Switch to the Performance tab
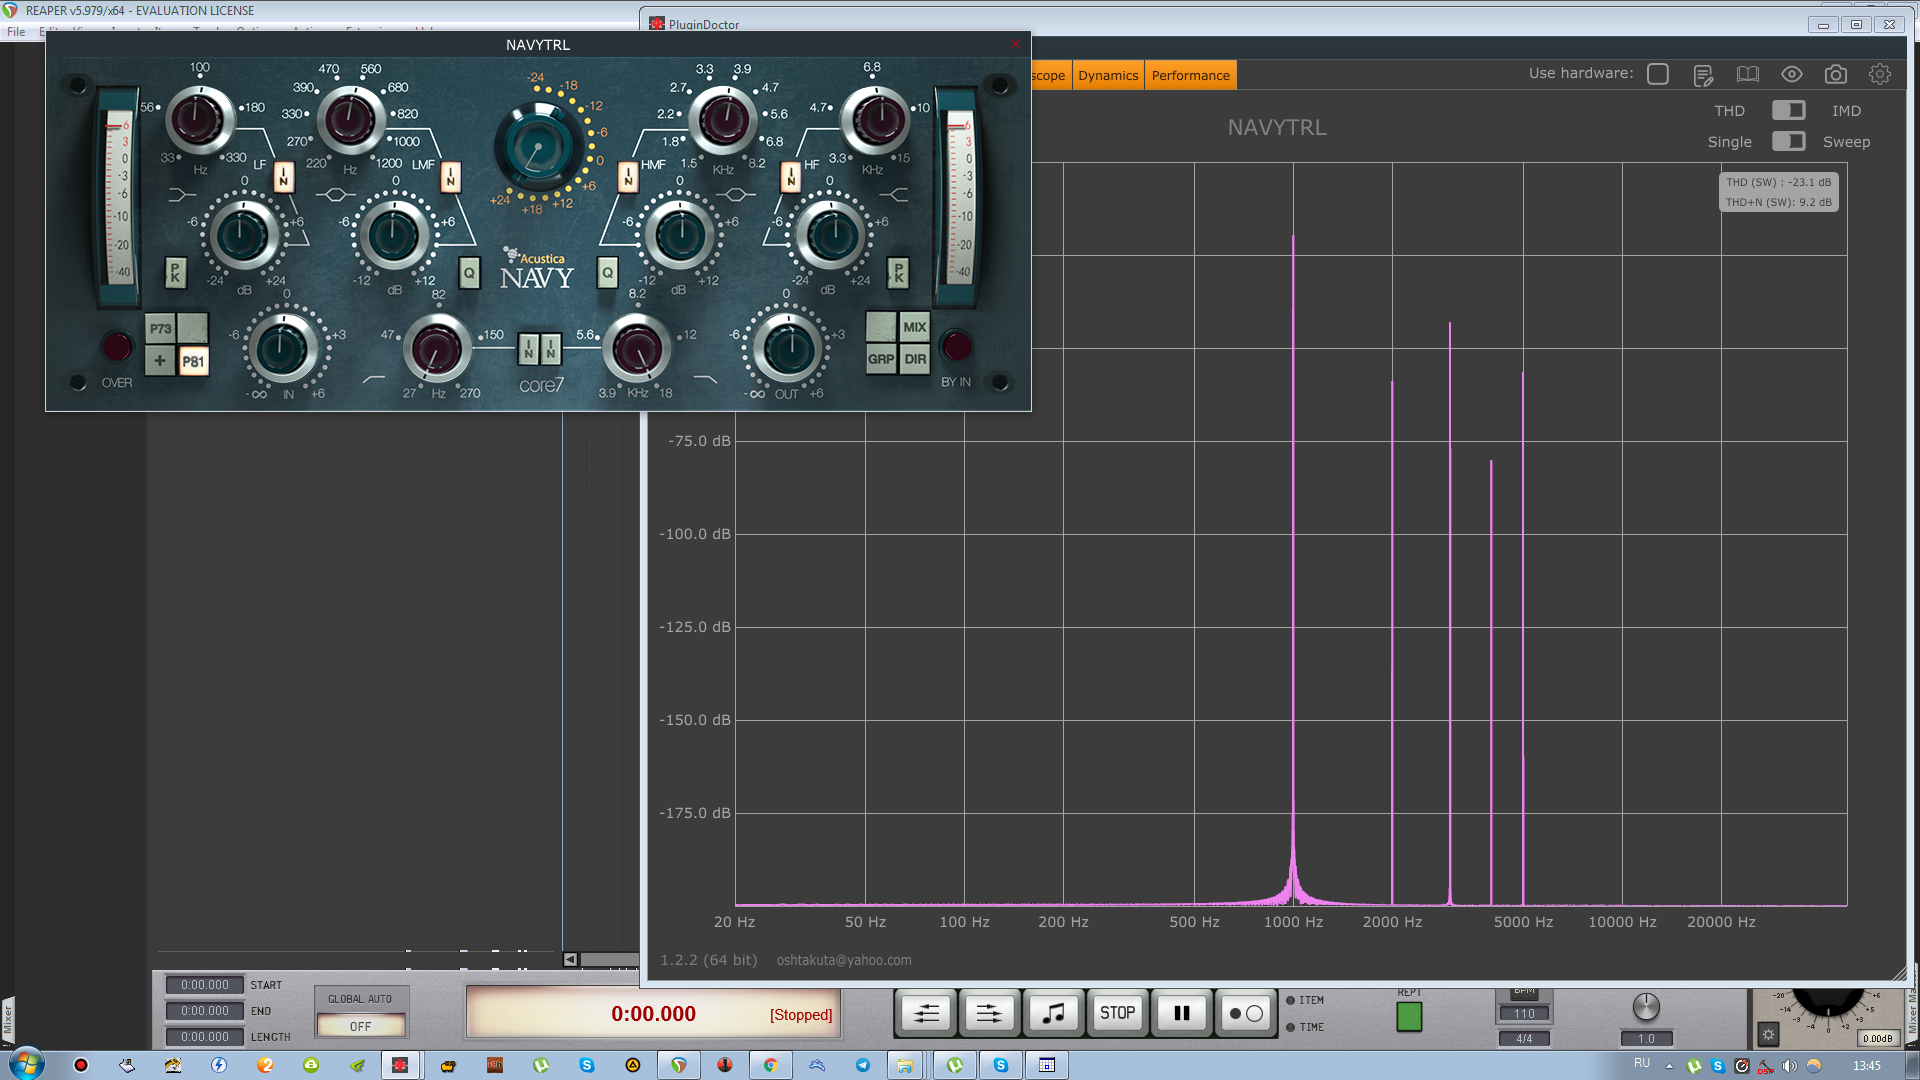The image size is (1920, 1080). pyautogui.click(x=1190, y=75)
